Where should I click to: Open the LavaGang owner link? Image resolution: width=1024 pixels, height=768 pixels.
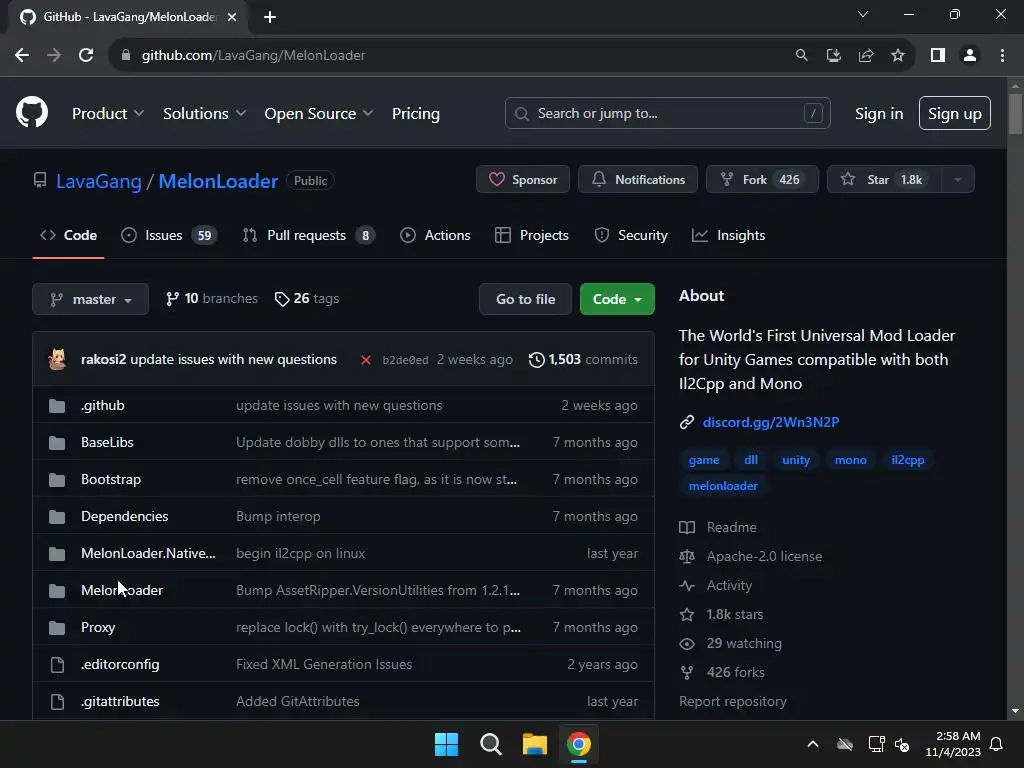tap(99, 181)
